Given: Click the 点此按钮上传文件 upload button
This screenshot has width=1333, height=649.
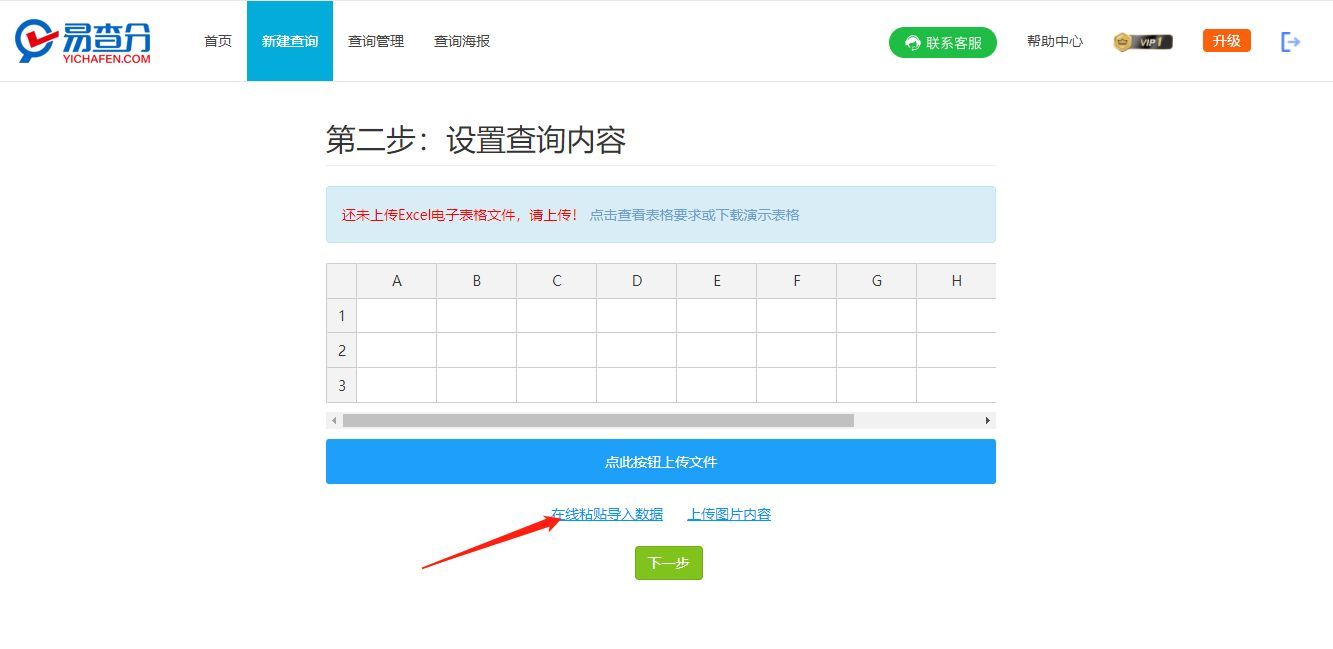Looking at the screenshot, I should (x=660, y=461).
